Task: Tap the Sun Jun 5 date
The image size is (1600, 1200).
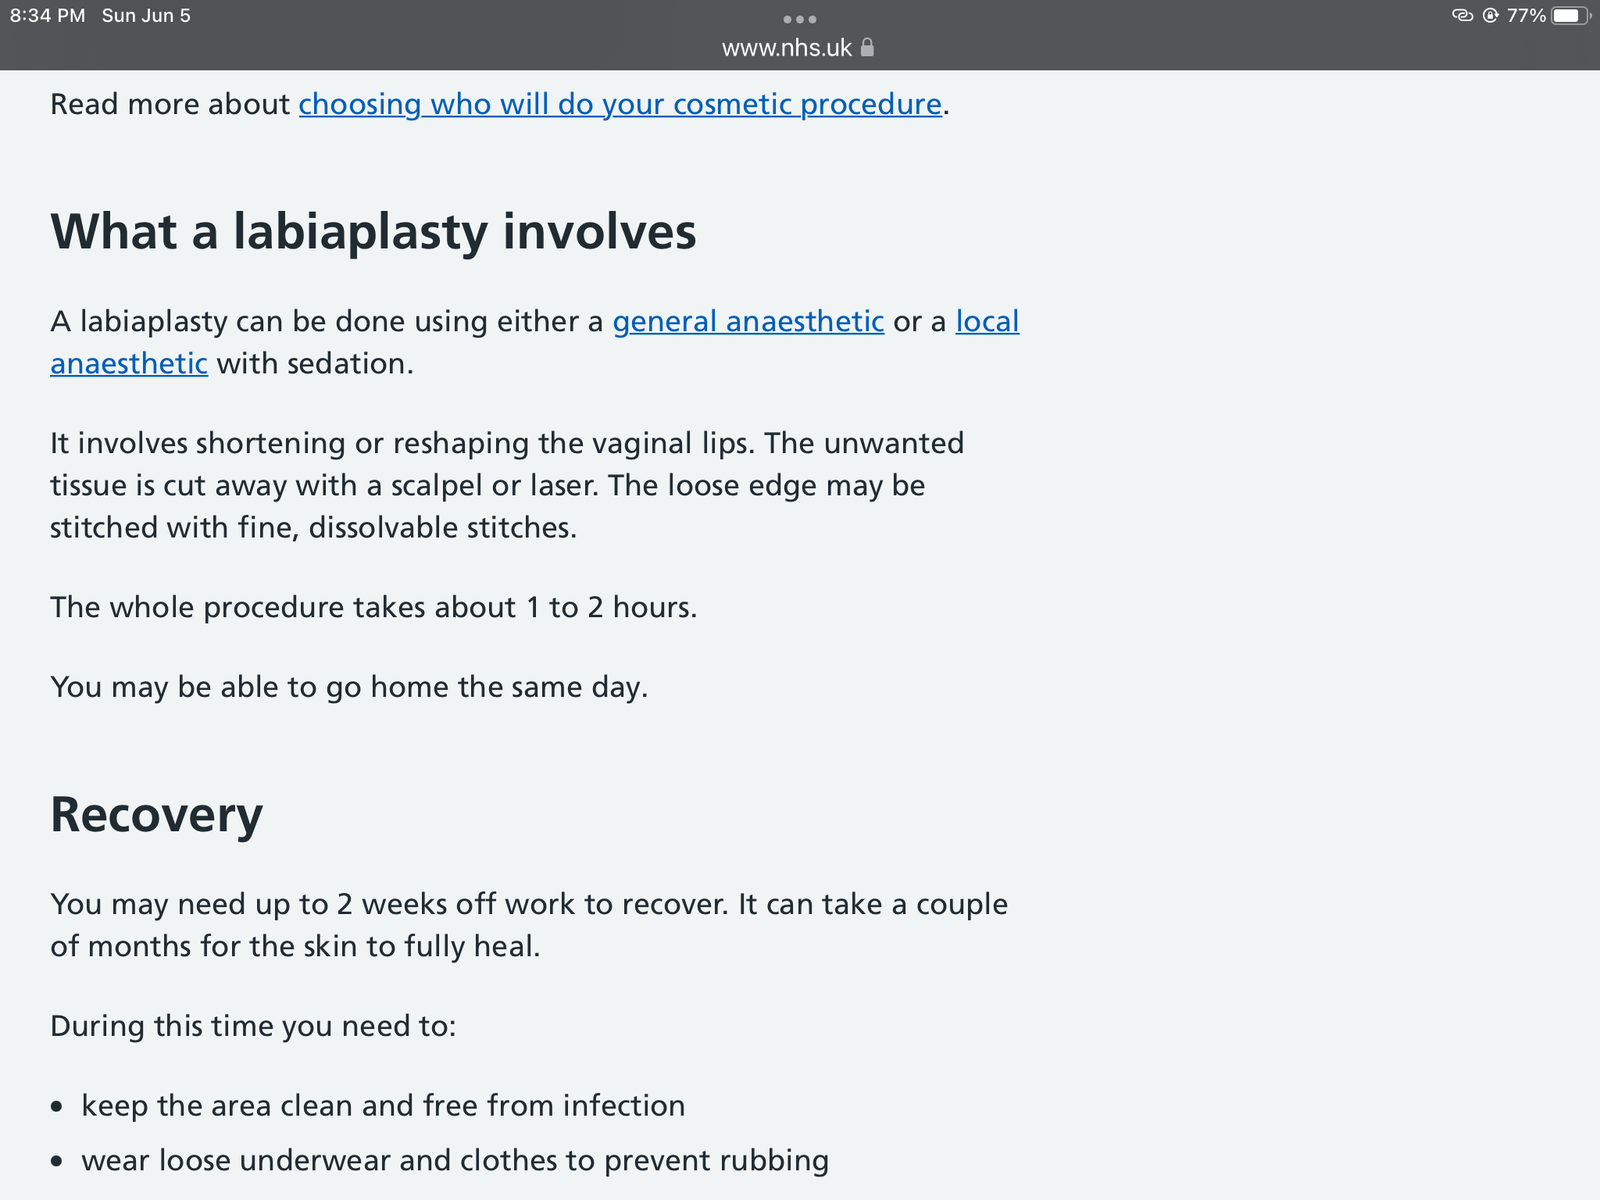Action: (x=146, y=16)
